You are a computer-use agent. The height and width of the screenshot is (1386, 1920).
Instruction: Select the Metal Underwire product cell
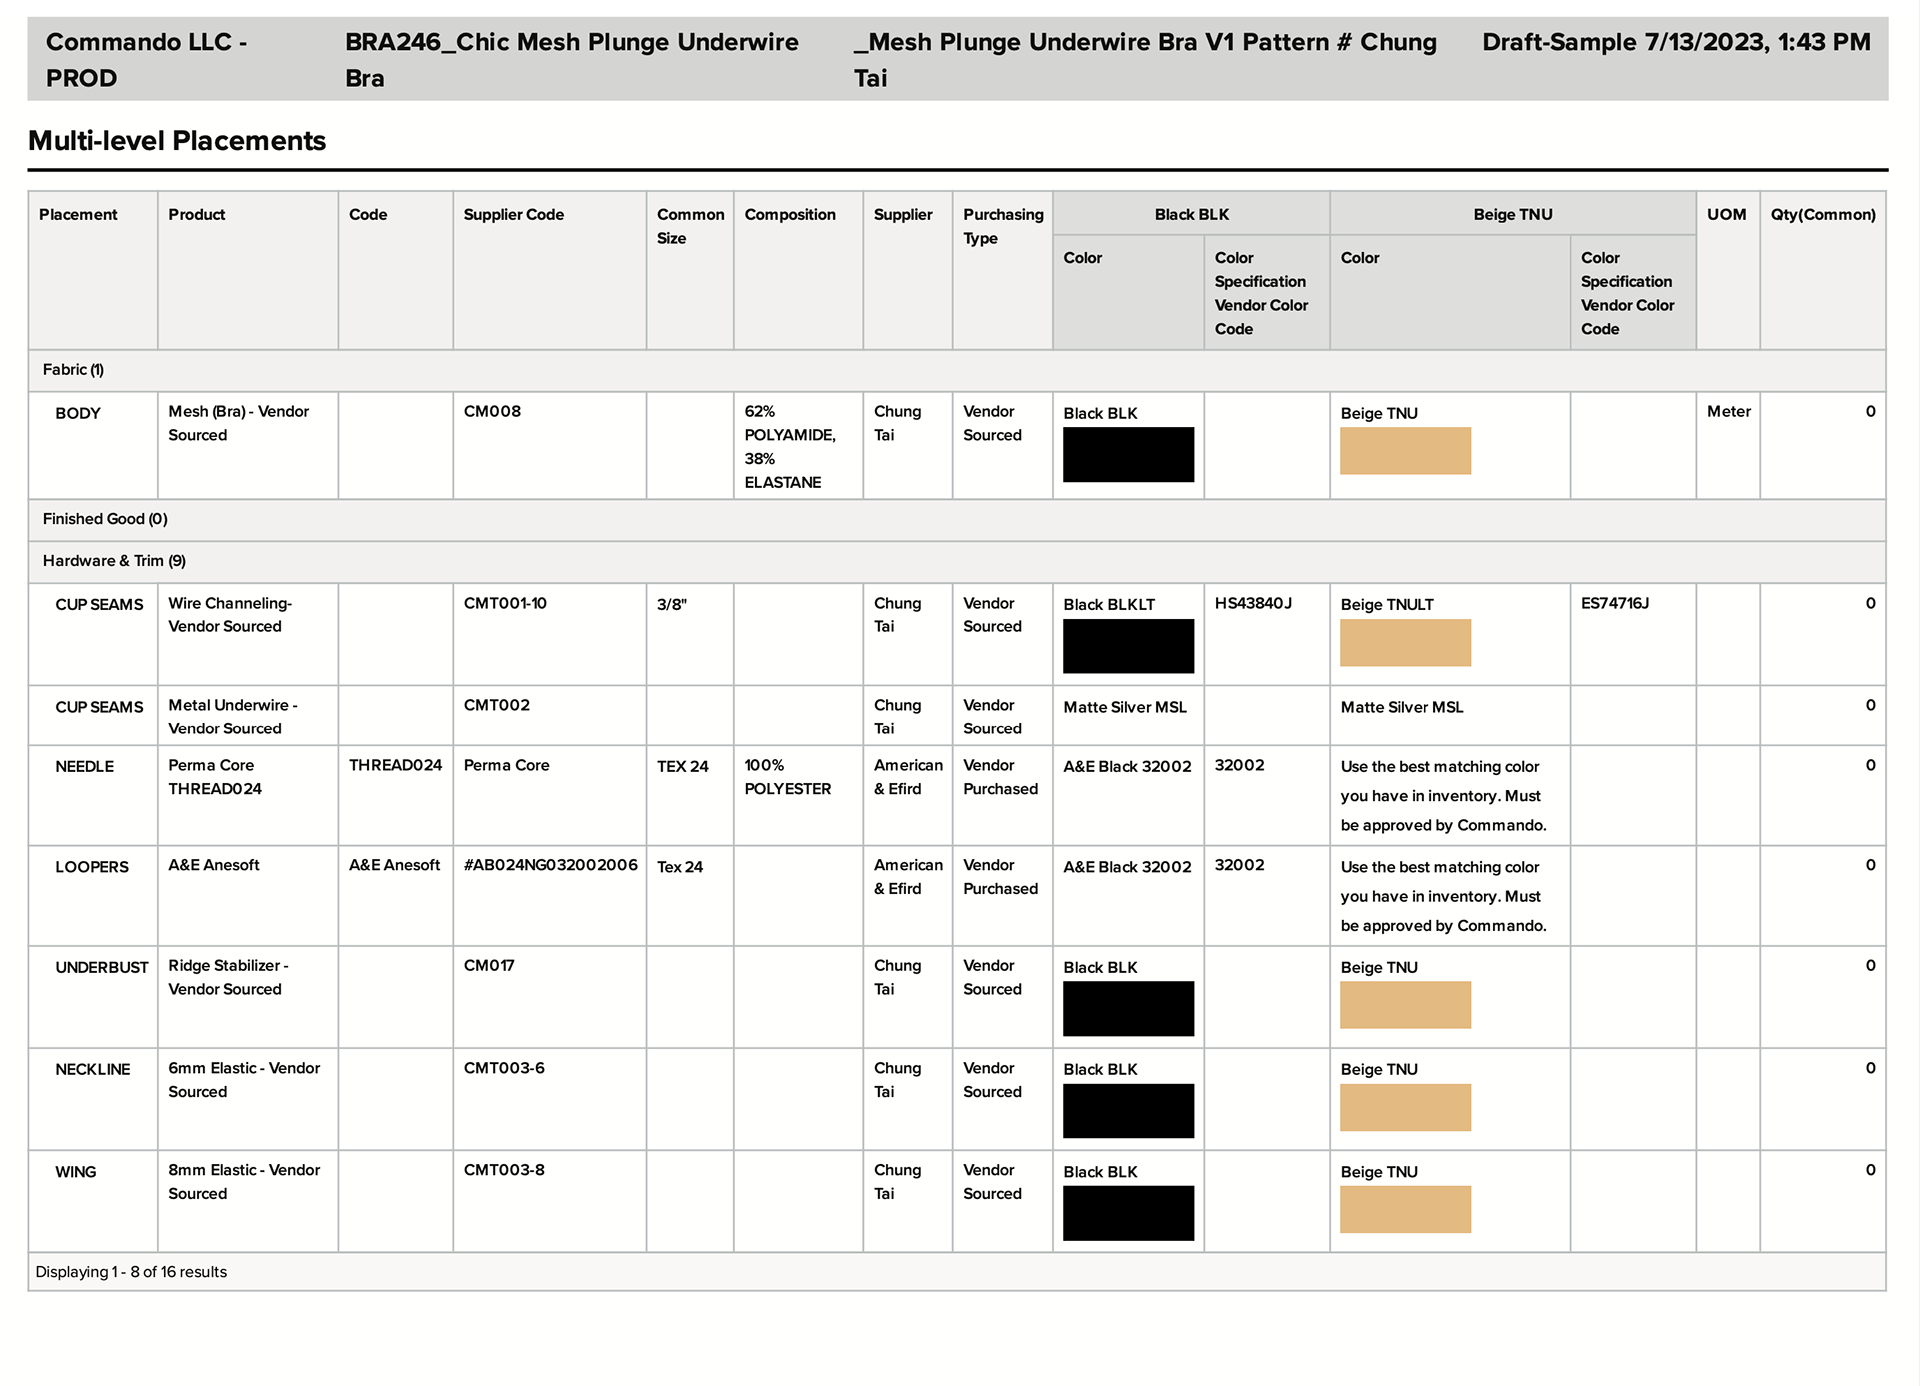(x=232, y=716)
